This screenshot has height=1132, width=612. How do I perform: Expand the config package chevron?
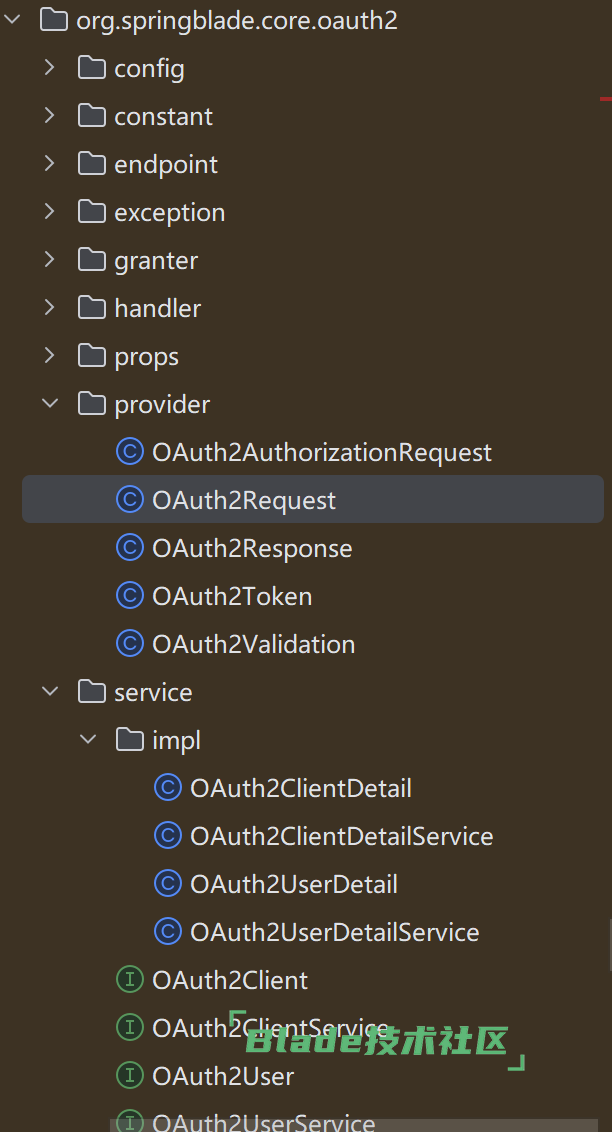pyautogui.click(x=50, y=68)
